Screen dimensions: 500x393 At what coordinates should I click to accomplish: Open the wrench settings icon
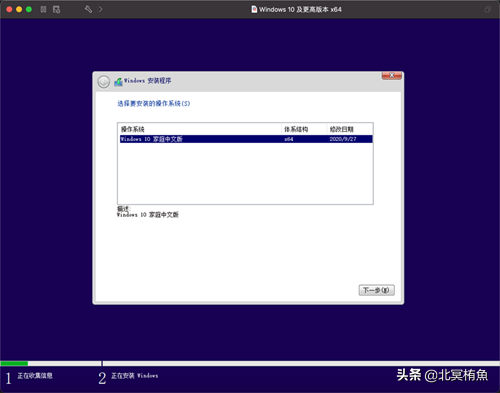(x=88, y=9)
